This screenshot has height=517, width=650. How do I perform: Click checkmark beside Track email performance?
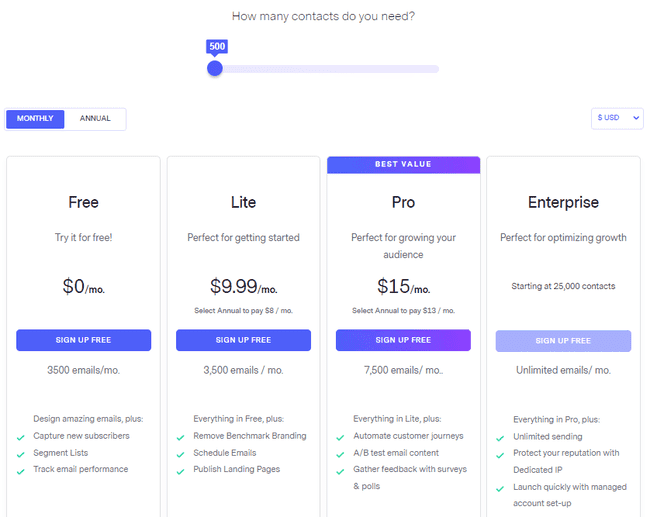[21, 469]
